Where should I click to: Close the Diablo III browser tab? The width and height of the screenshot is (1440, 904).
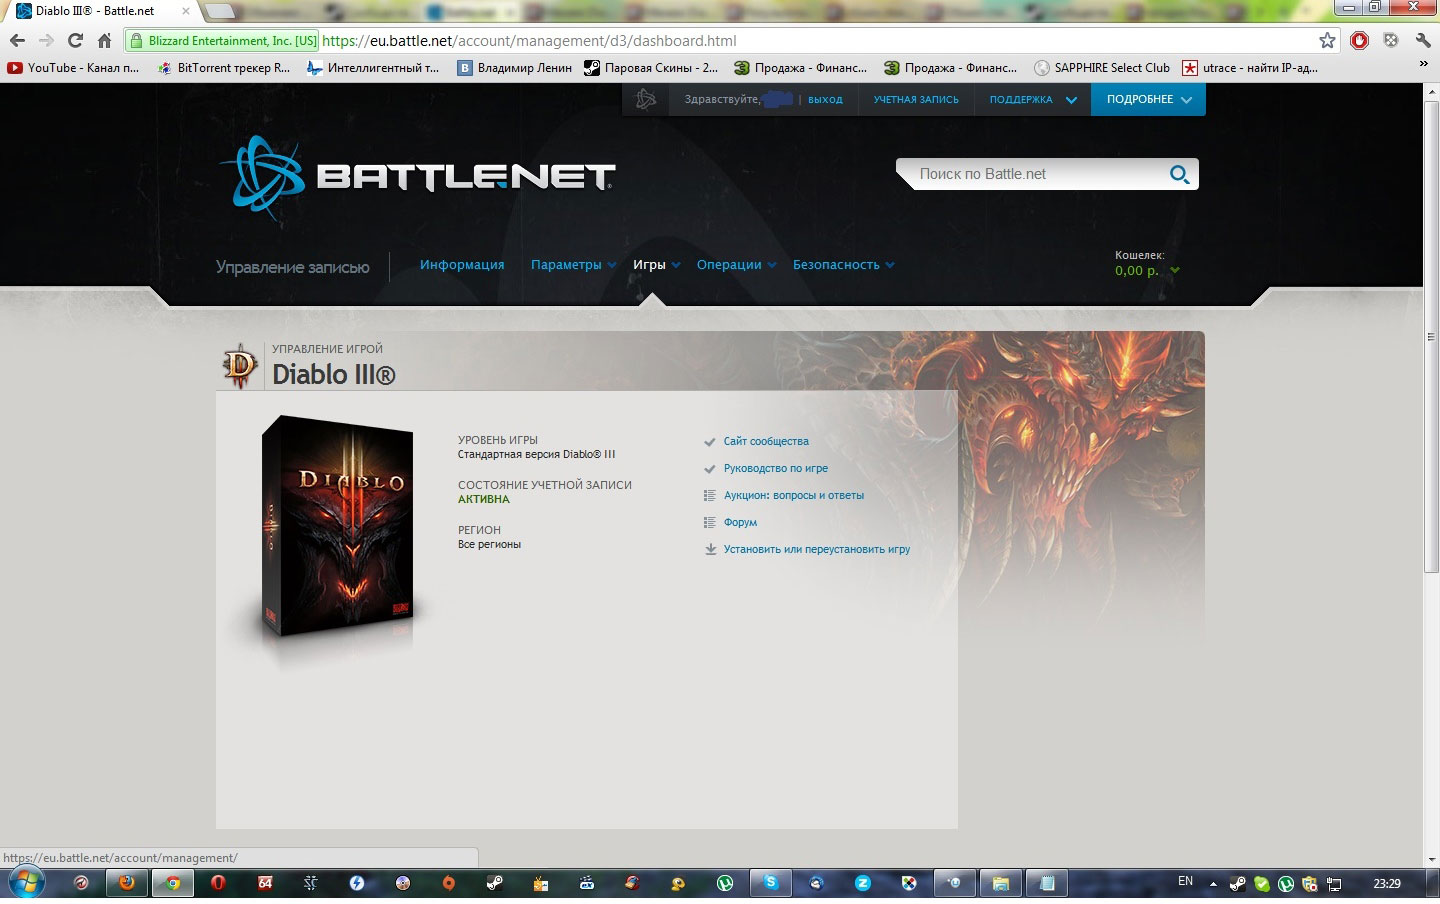point(185,11)
